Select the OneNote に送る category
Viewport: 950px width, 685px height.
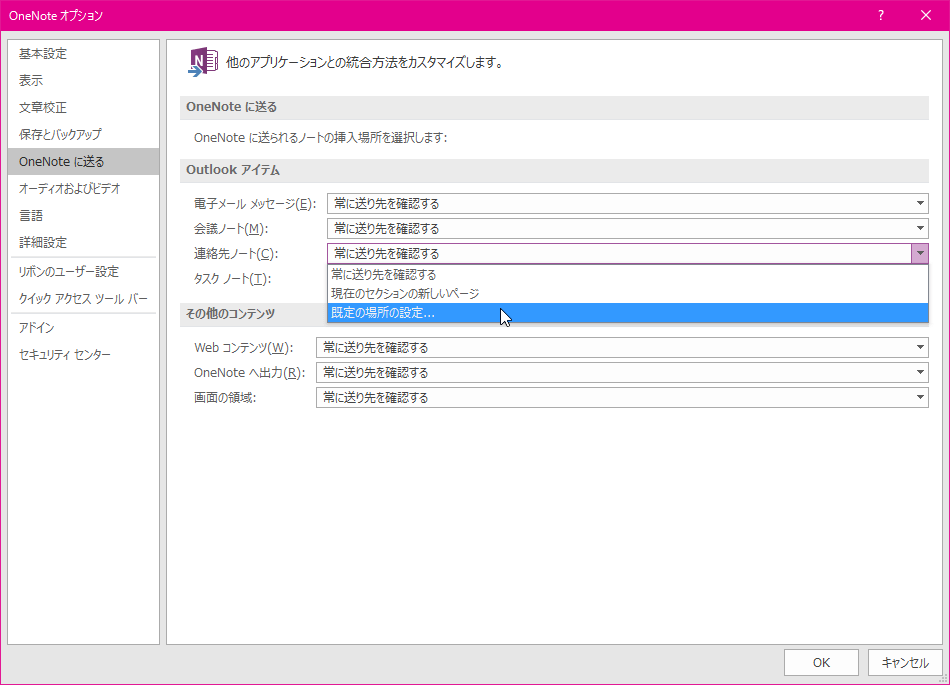(84, 161)
